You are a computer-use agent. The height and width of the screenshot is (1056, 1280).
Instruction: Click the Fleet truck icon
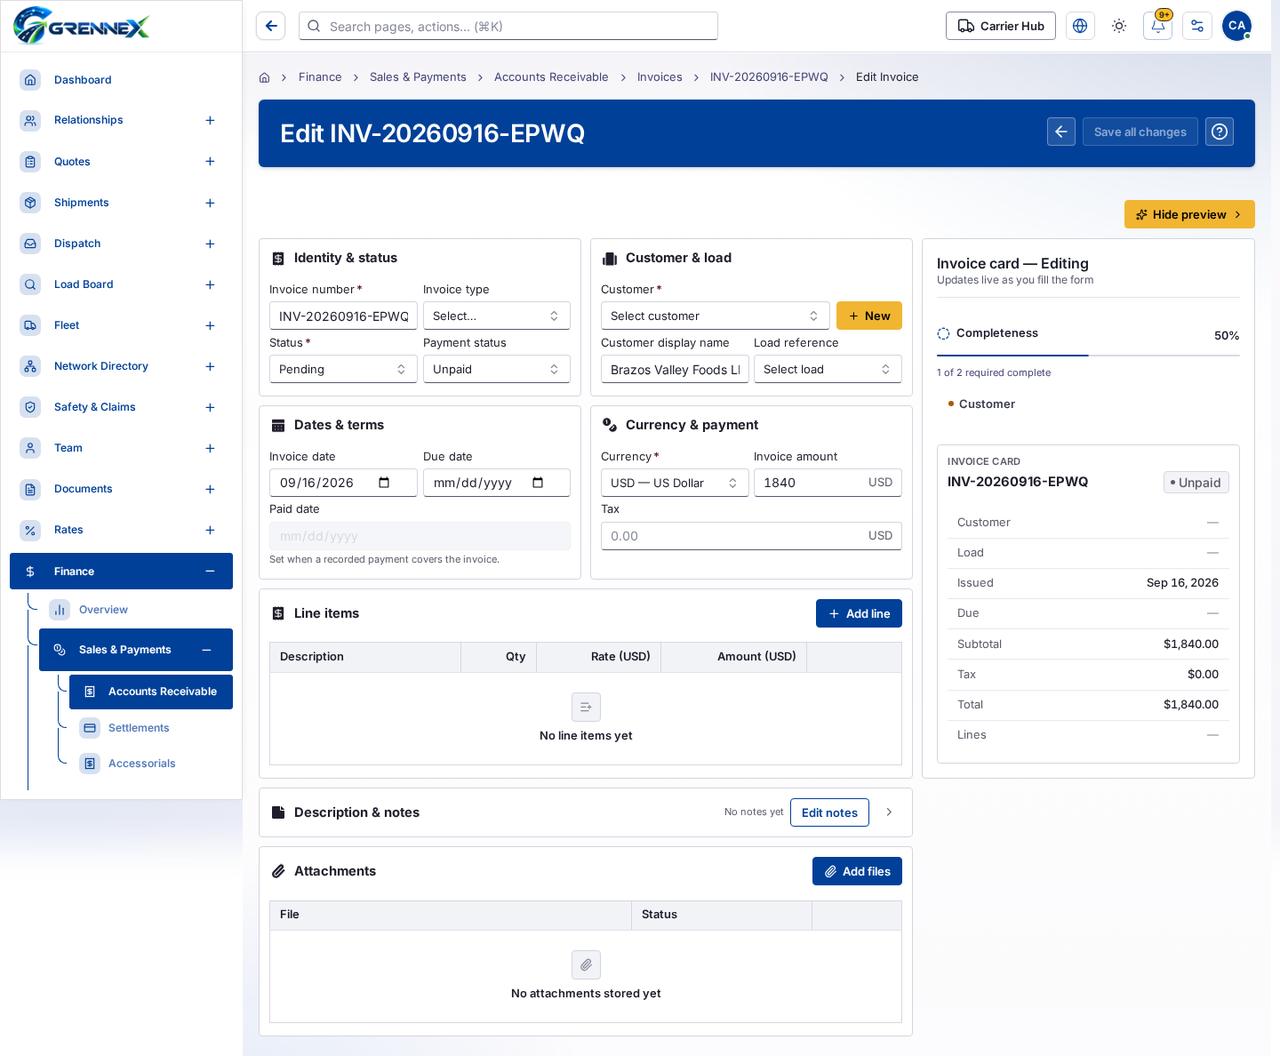point(30,326)
